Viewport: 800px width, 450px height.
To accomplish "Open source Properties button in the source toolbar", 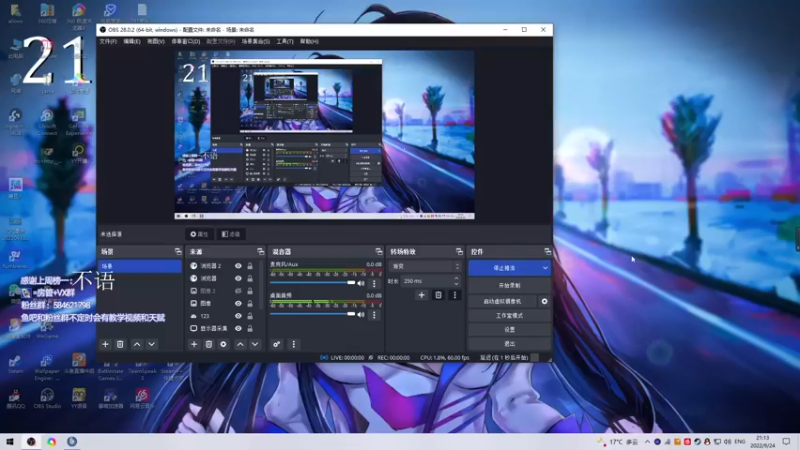I will [199, 234].
